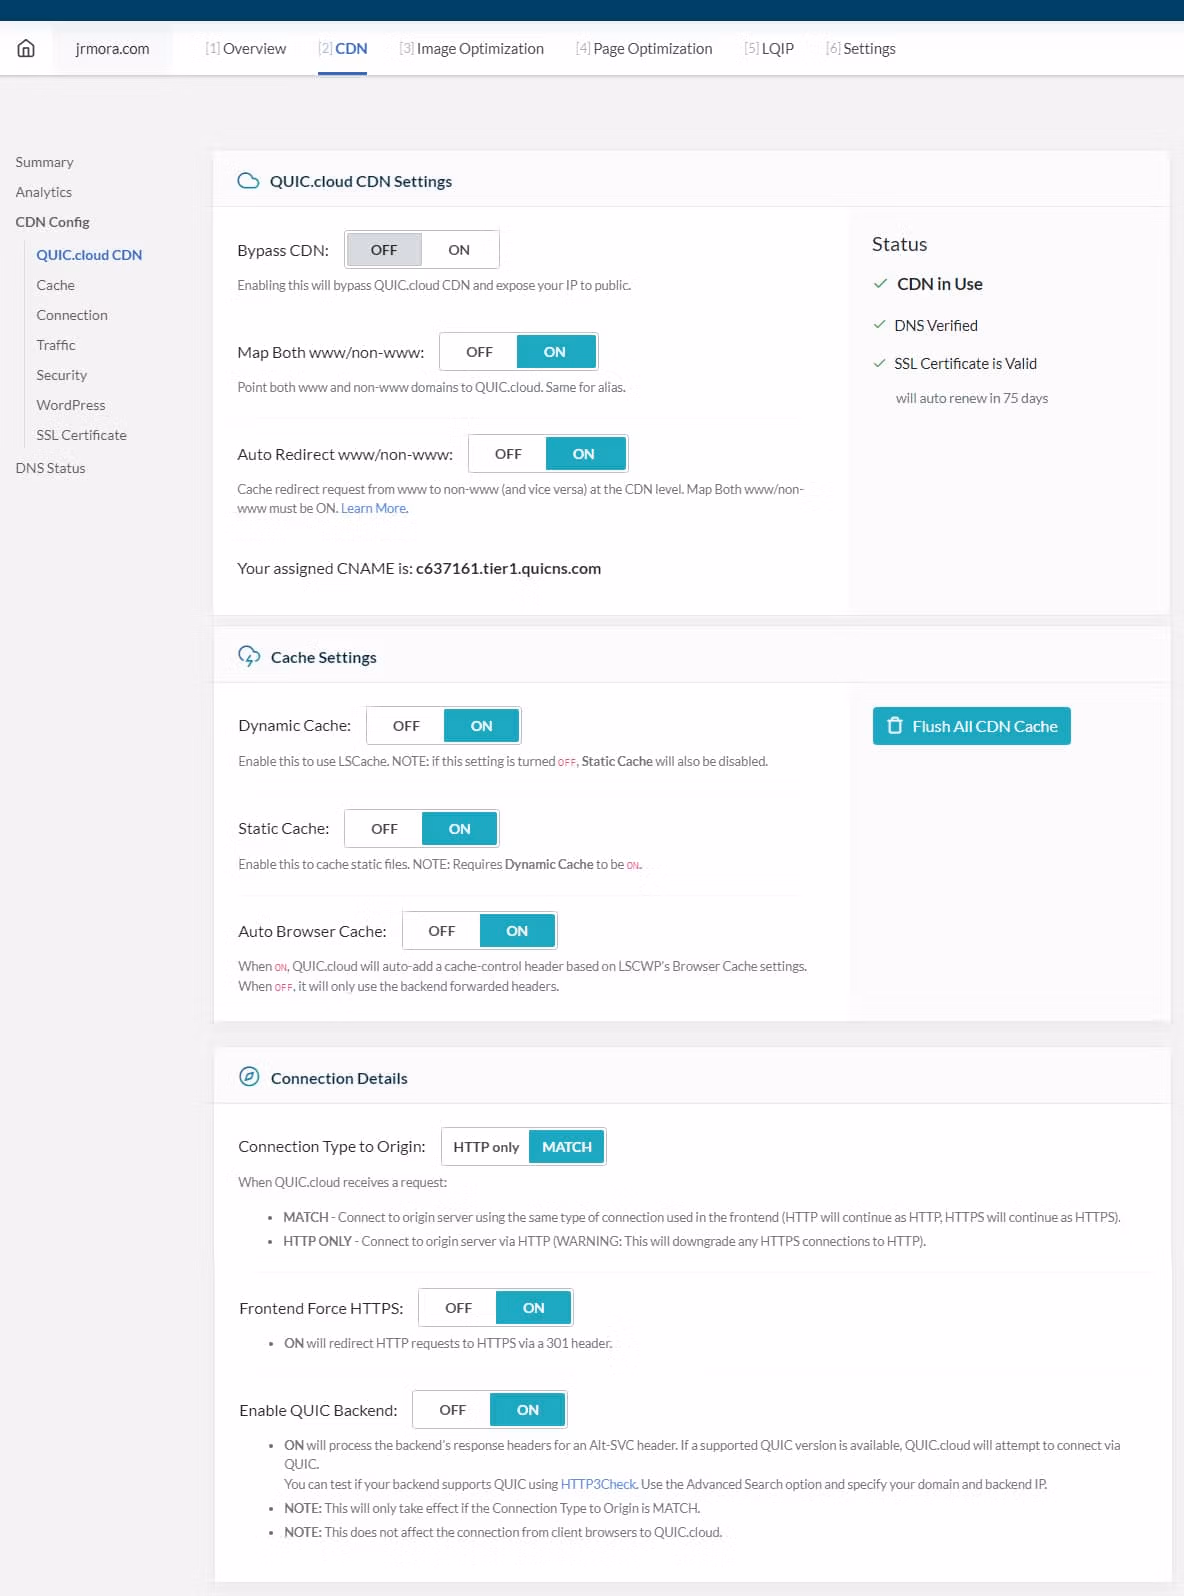This screenshot has height=1596, width=1184.
Task: Turn Auto Redirect www/non-www OFF
Action: click(x=508, y=454)
